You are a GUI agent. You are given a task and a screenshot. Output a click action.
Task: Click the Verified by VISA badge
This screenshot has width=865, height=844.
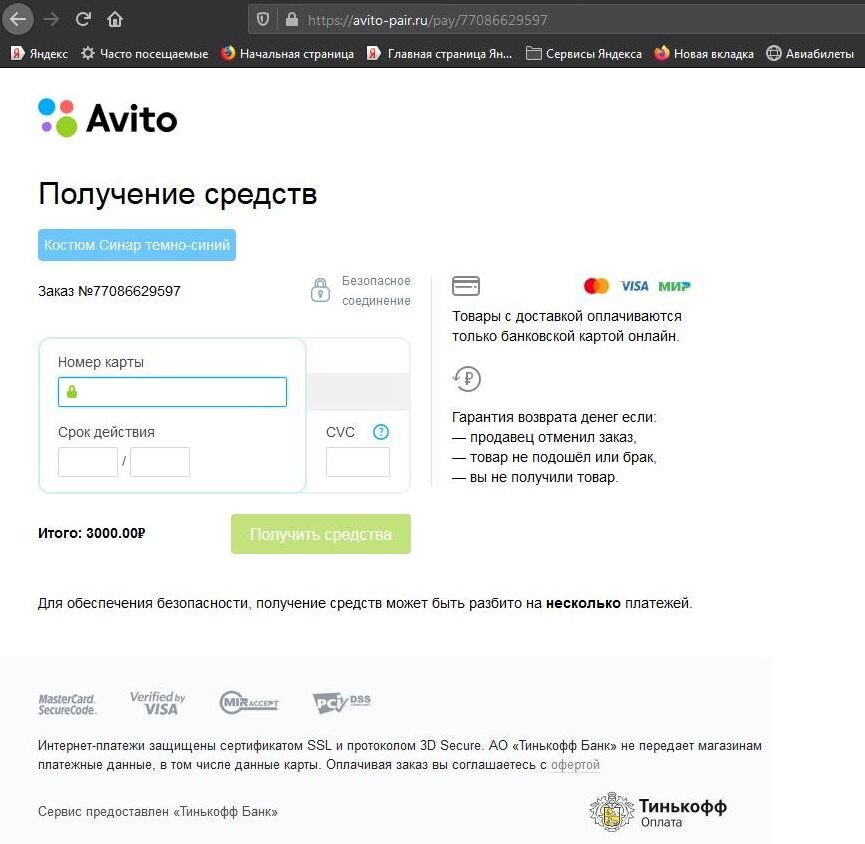click(x=158, y=703)
